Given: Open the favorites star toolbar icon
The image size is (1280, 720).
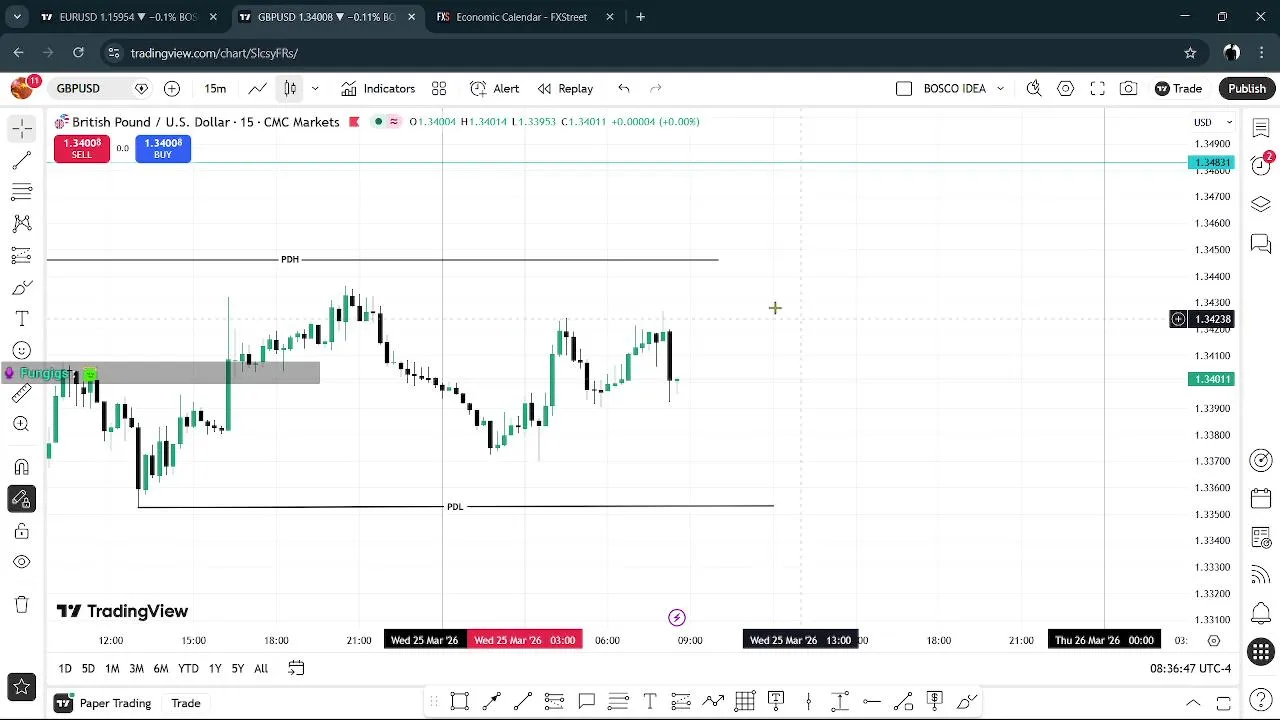Looking at the screenshot, I should tap(22, 686).
